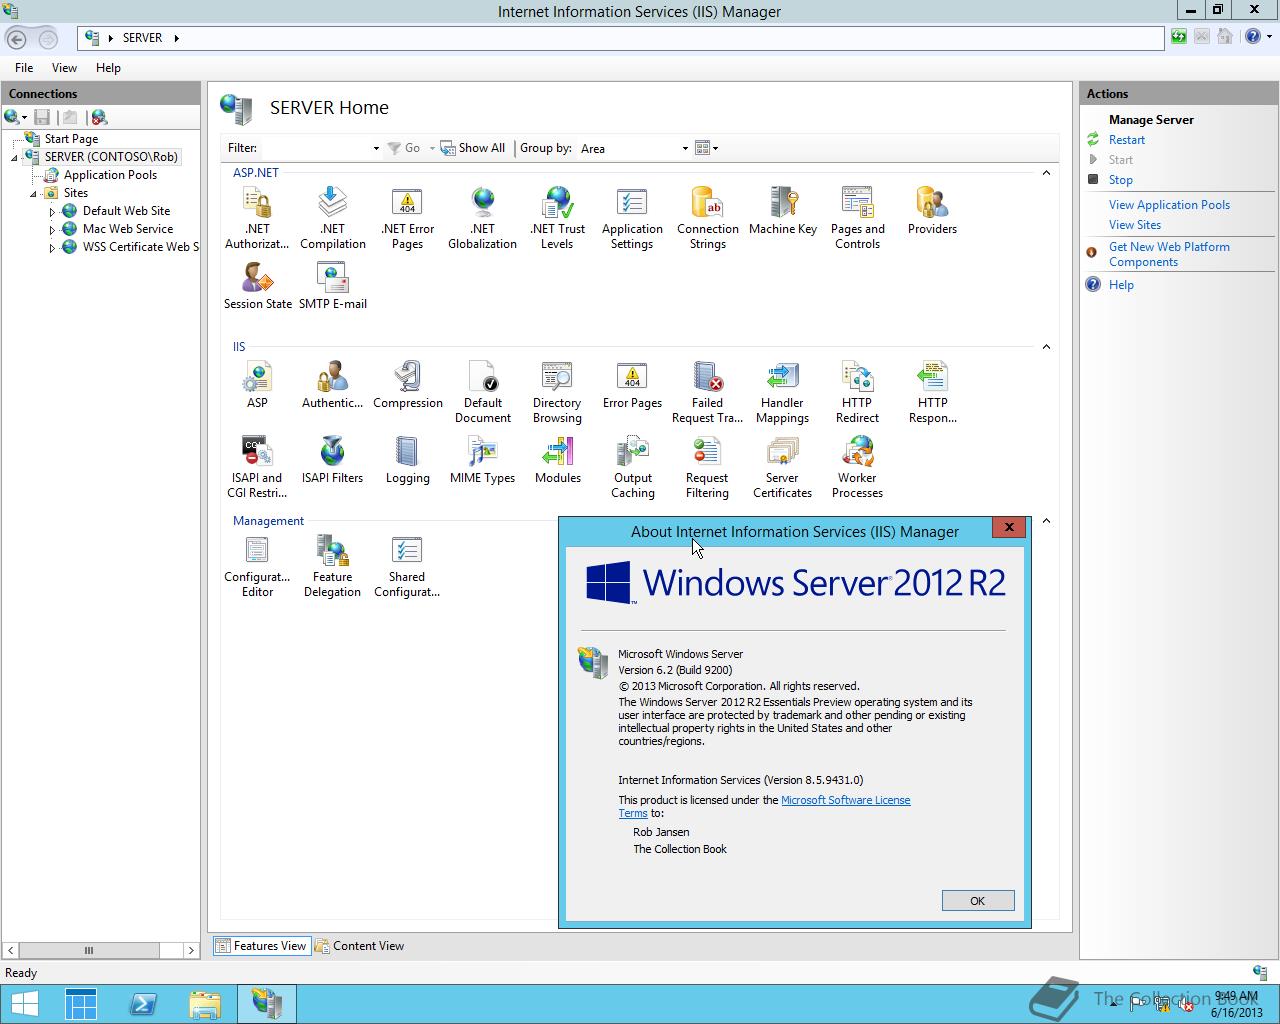The width and height of the screenshot is (1280, 1024).
Task: Open Worker Processes feature
Action: tap(858, 467)
